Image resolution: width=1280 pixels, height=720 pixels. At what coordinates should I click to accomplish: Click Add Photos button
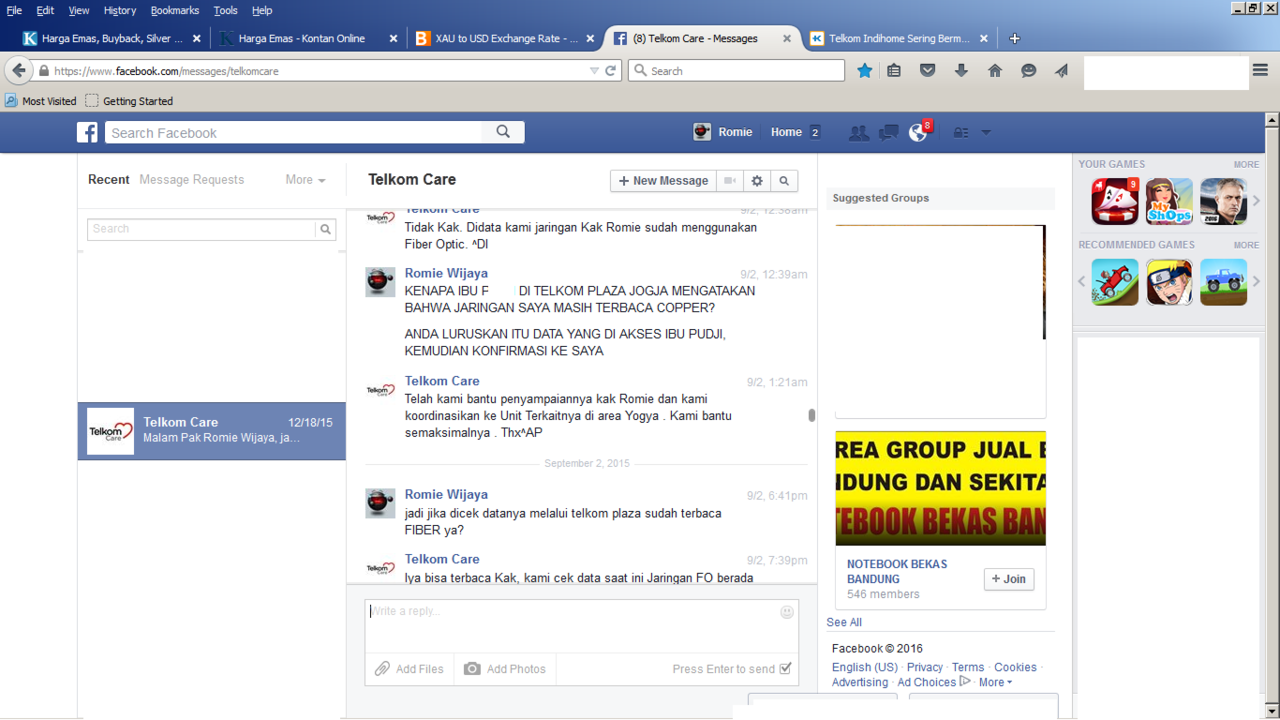click(505, 669)
